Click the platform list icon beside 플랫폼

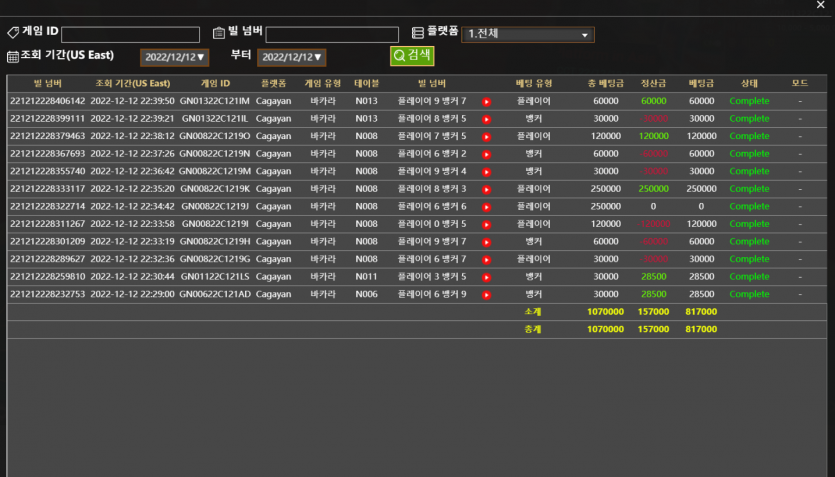click(x=418, y=32)
